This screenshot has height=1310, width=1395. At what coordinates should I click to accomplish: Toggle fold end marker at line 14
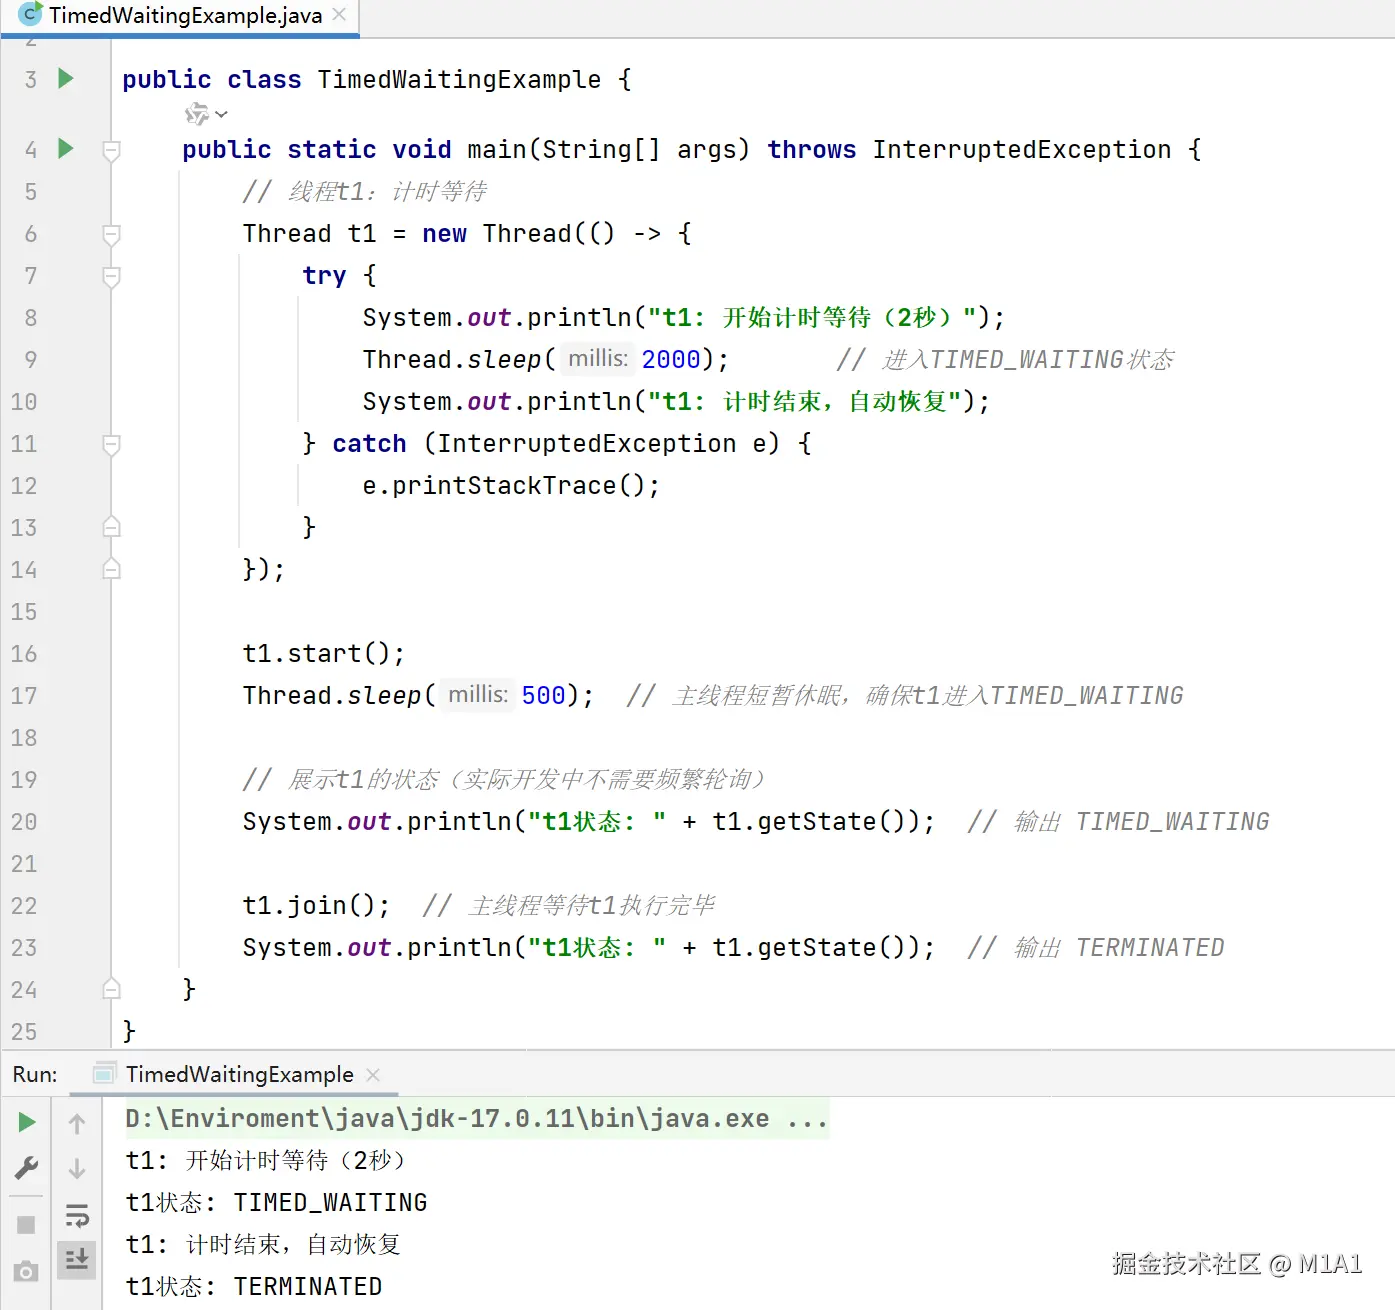pos(112,569)
